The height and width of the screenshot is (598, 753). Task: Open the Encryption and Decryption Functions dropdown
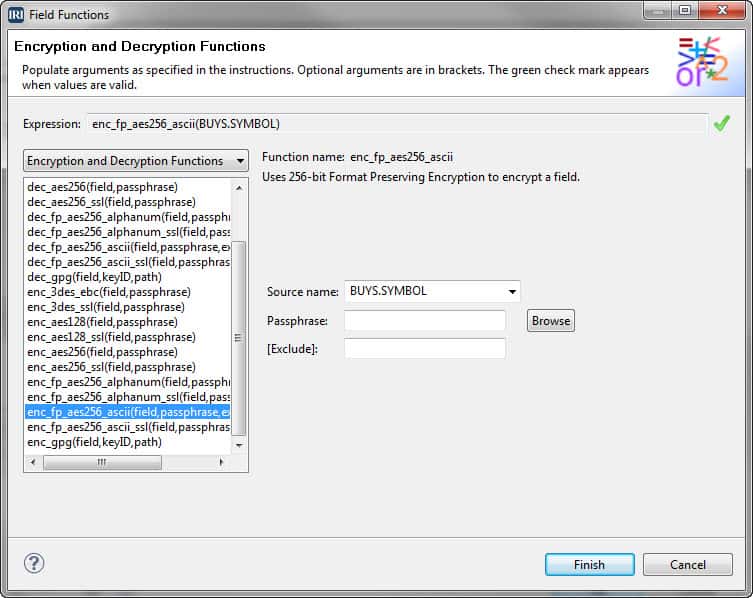135,160
